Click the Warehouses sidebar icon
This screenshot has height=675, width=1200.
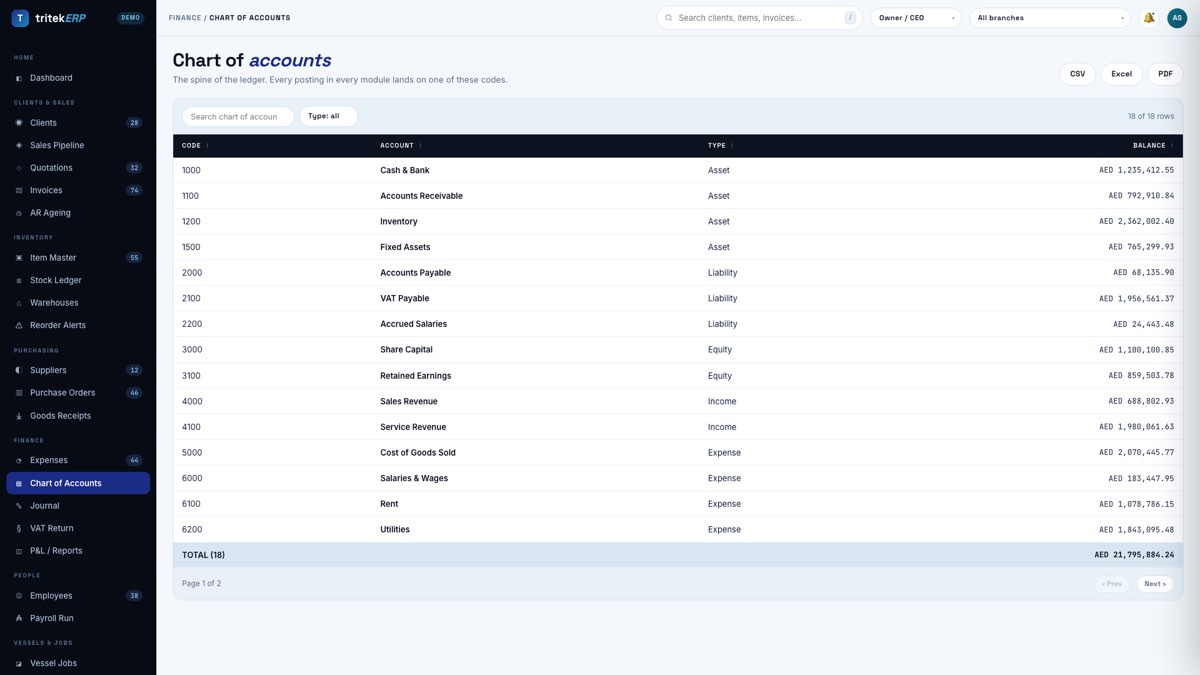coord(19,303)
